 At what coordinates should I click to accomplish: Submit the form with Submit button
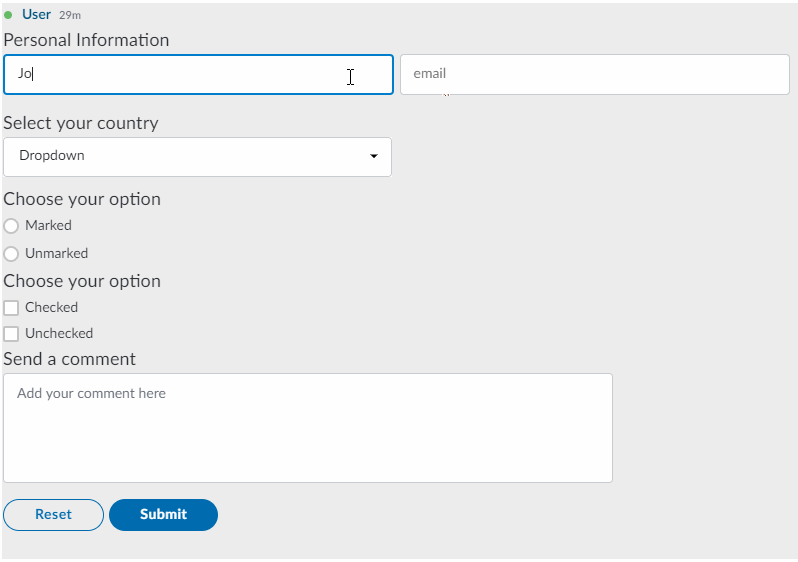pos(163,515)
